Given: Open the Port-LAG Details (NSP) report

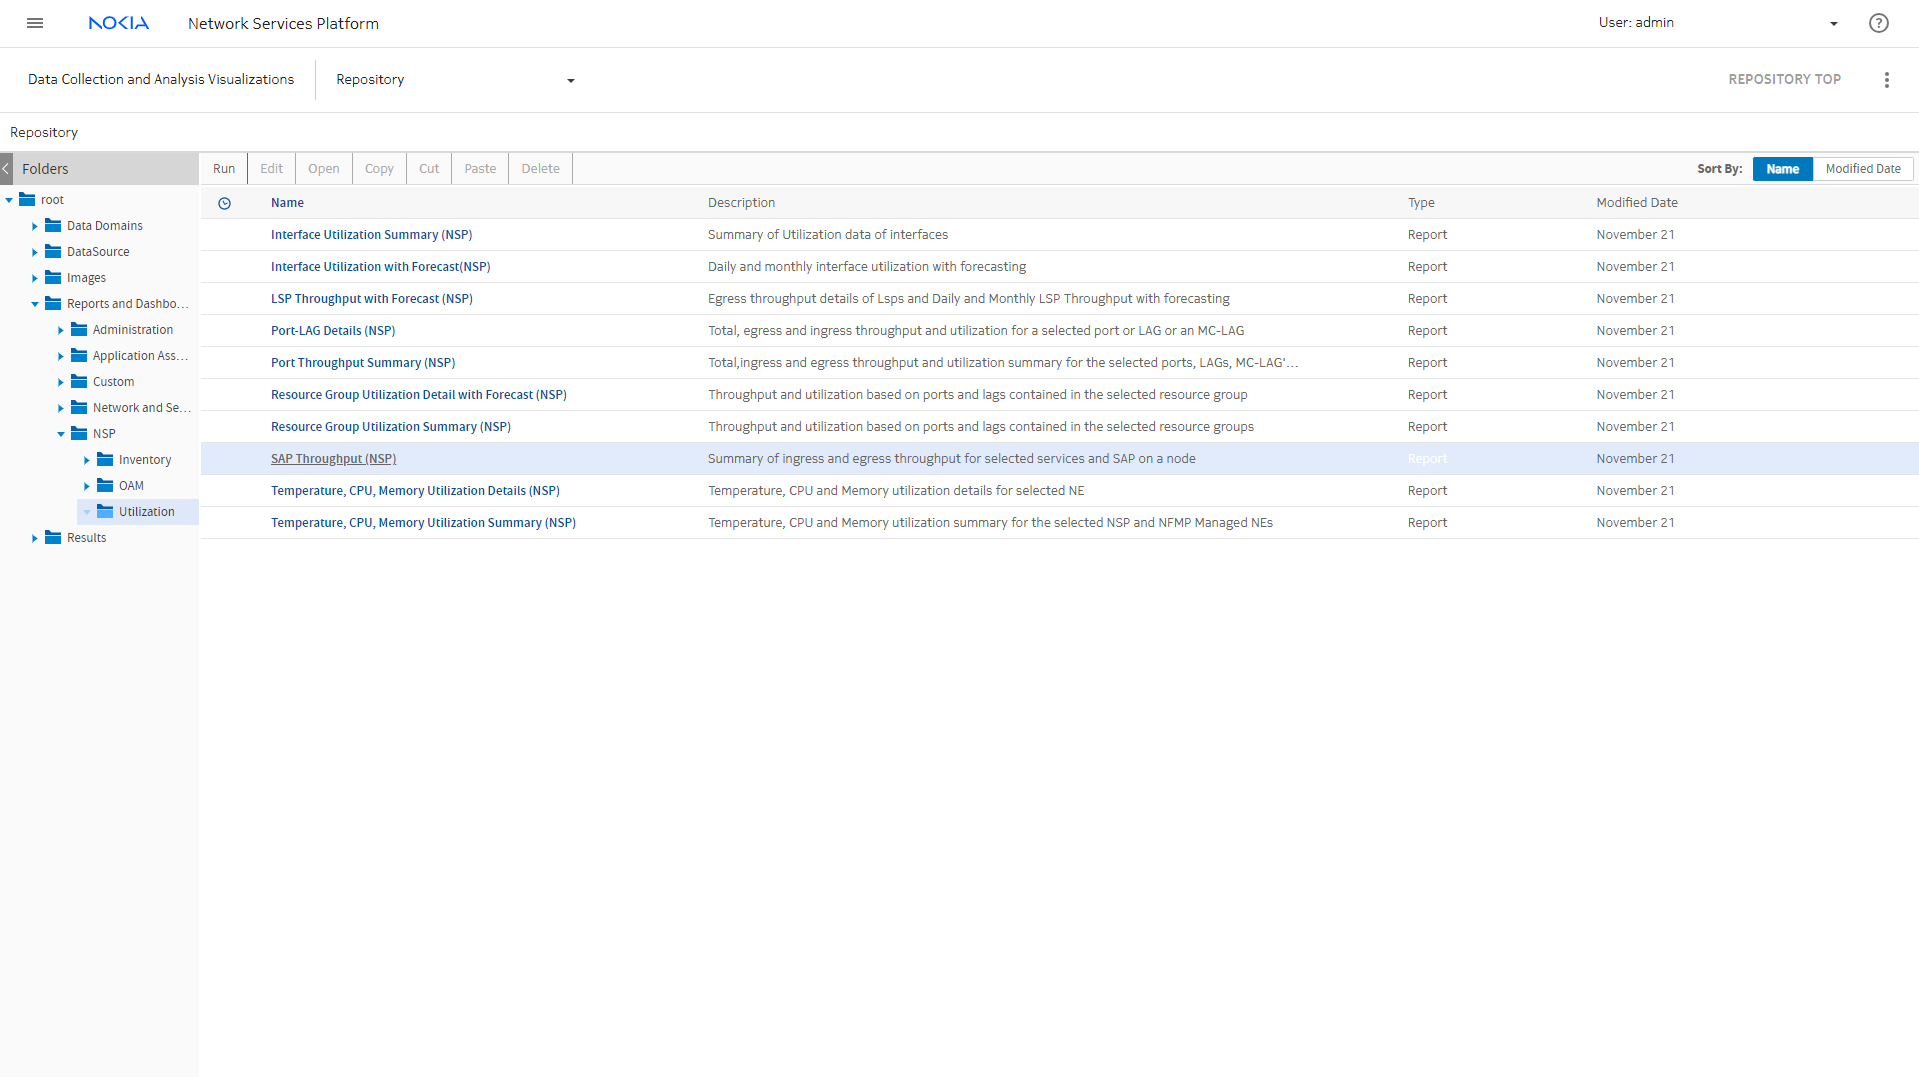Looking at the screenshot, I should (x=333, y=331).
